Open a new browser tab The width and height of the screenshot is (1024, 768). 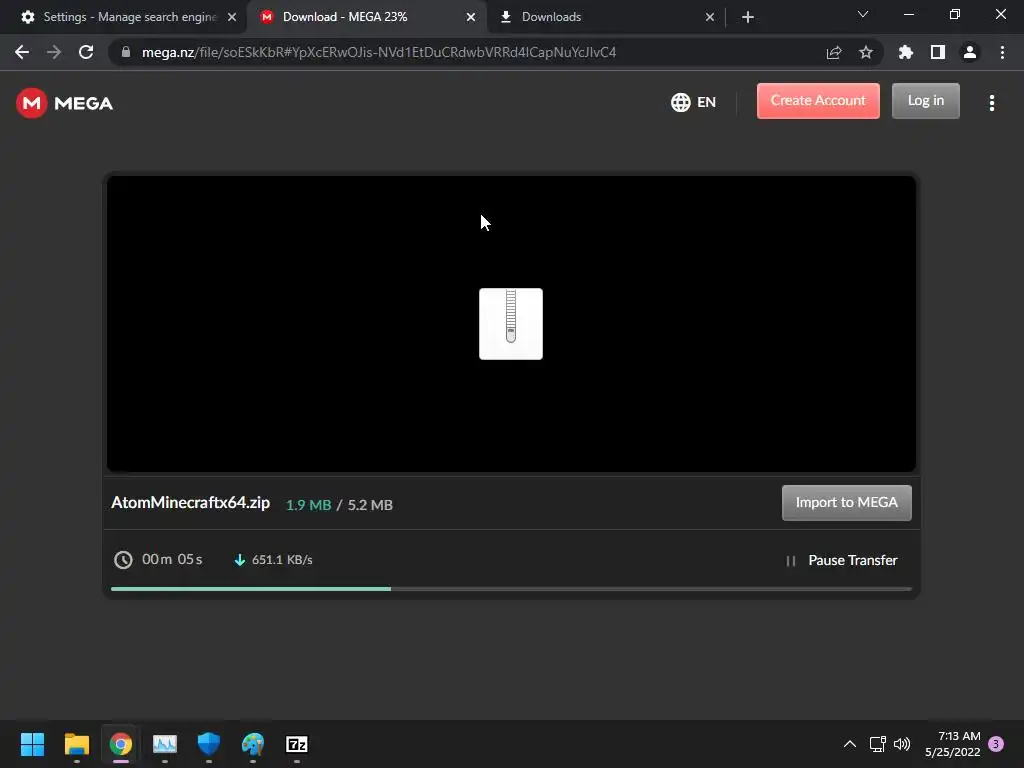(x=748, y=17)
